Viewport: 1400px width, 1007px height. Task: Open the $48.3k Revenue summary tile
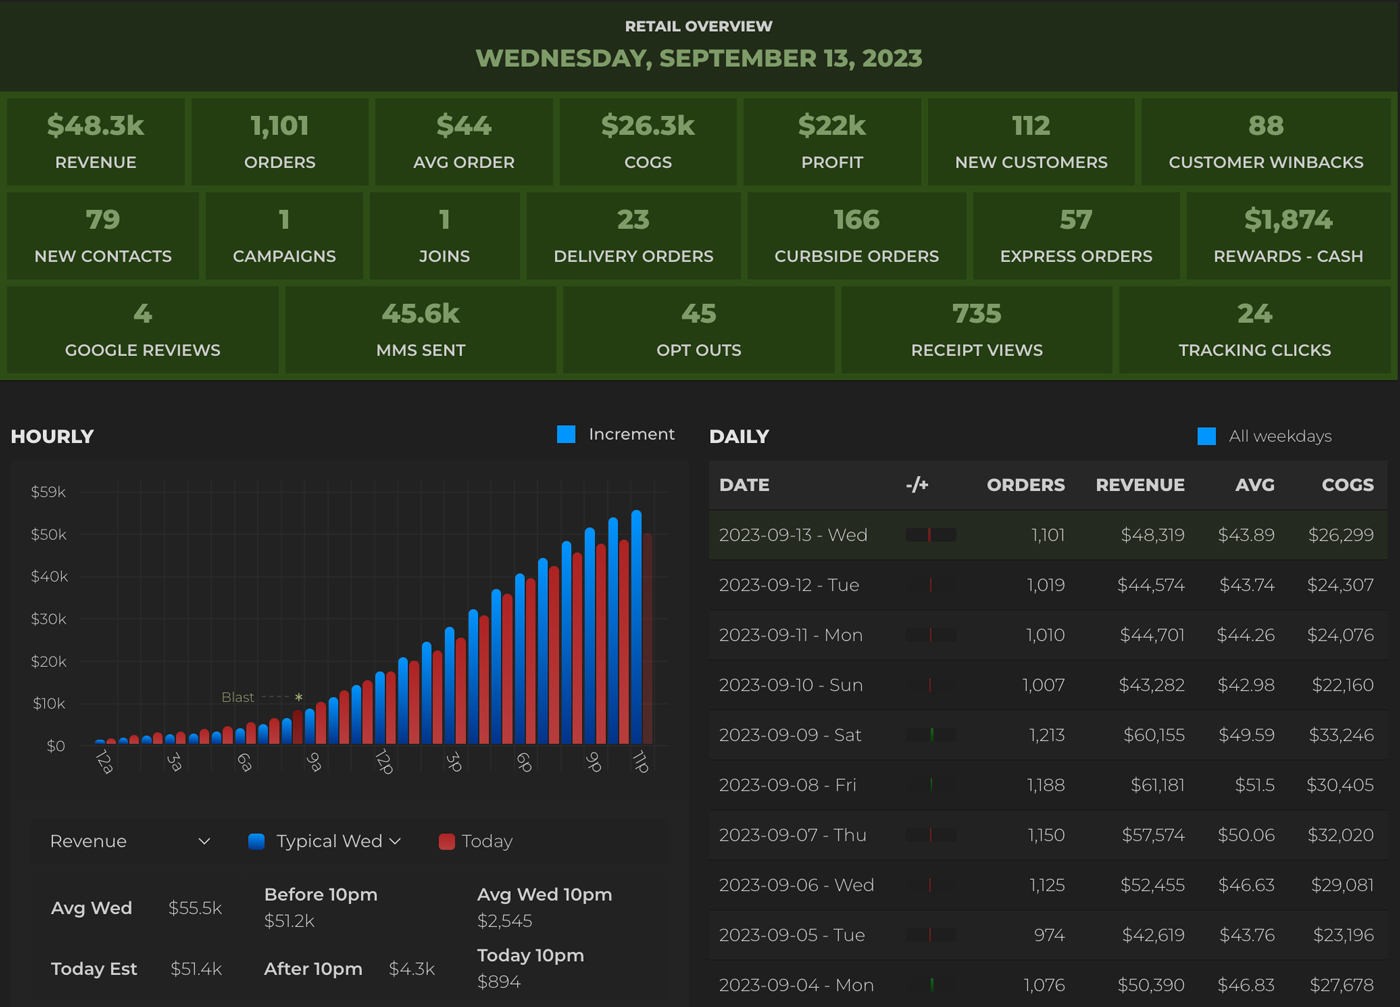96,141
